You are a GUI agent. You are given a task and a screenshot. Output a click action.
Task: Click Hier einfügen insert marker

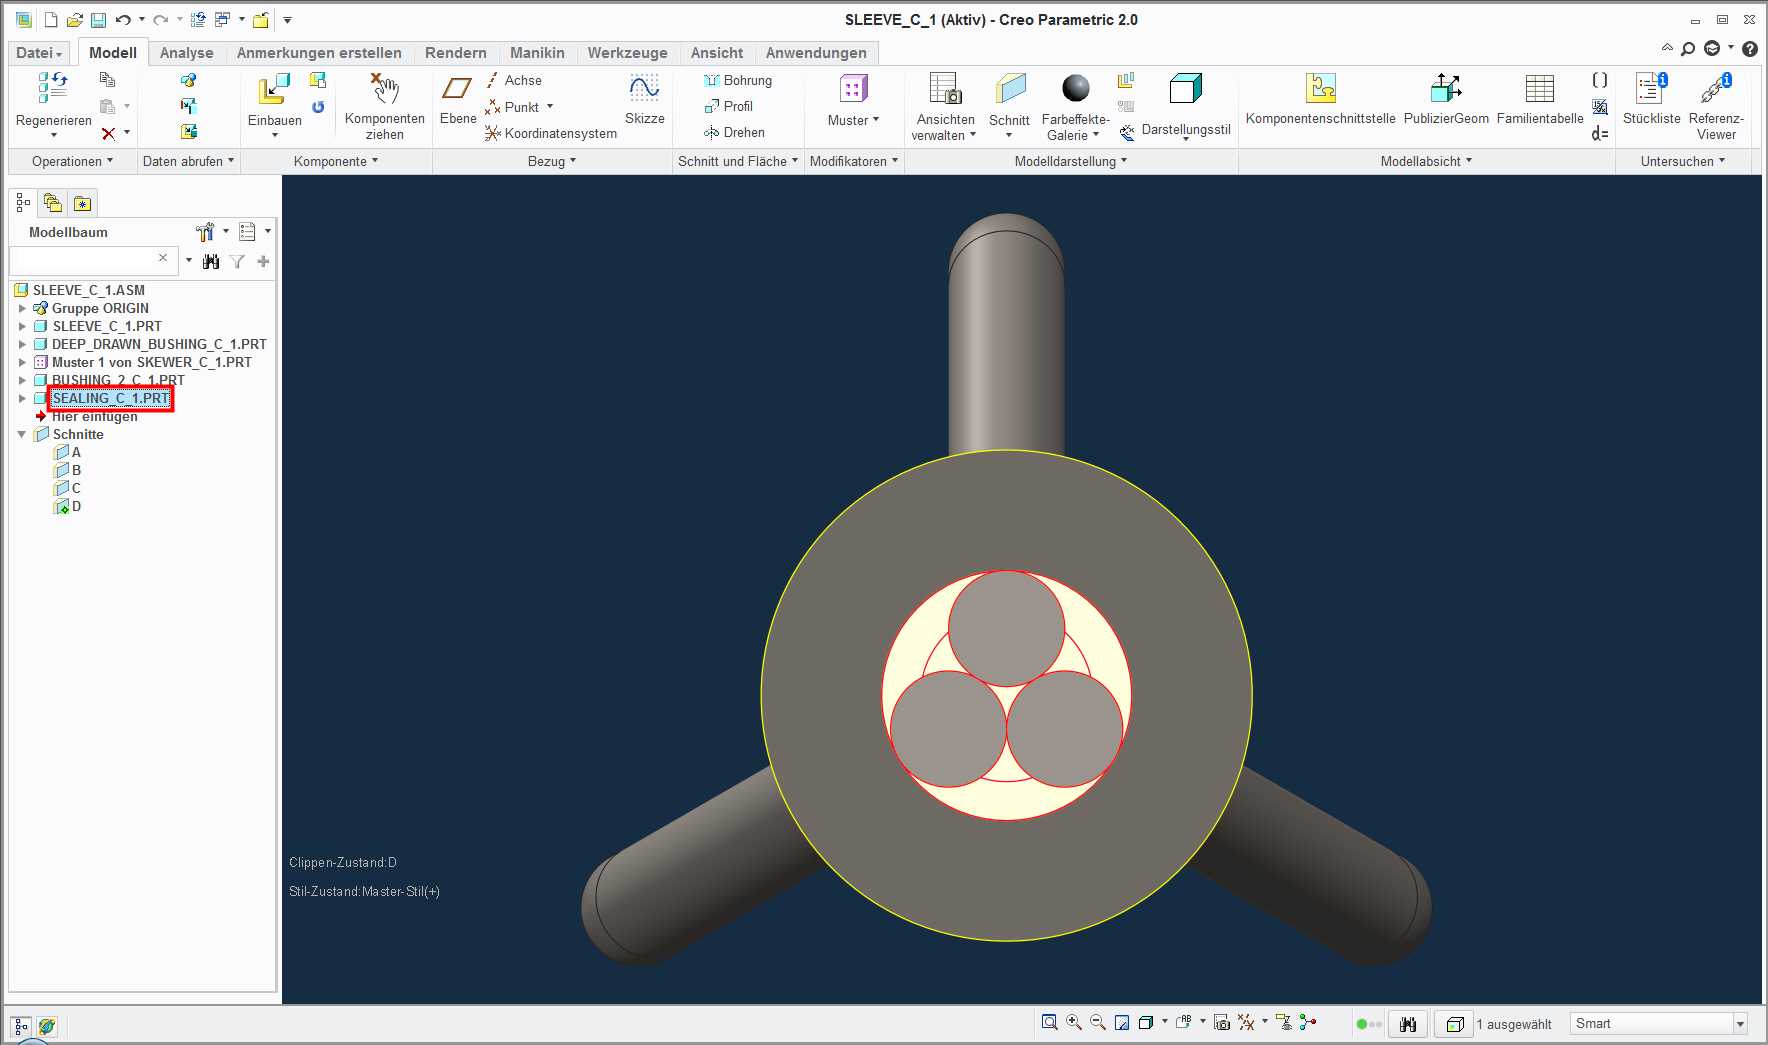pos(95,416)
